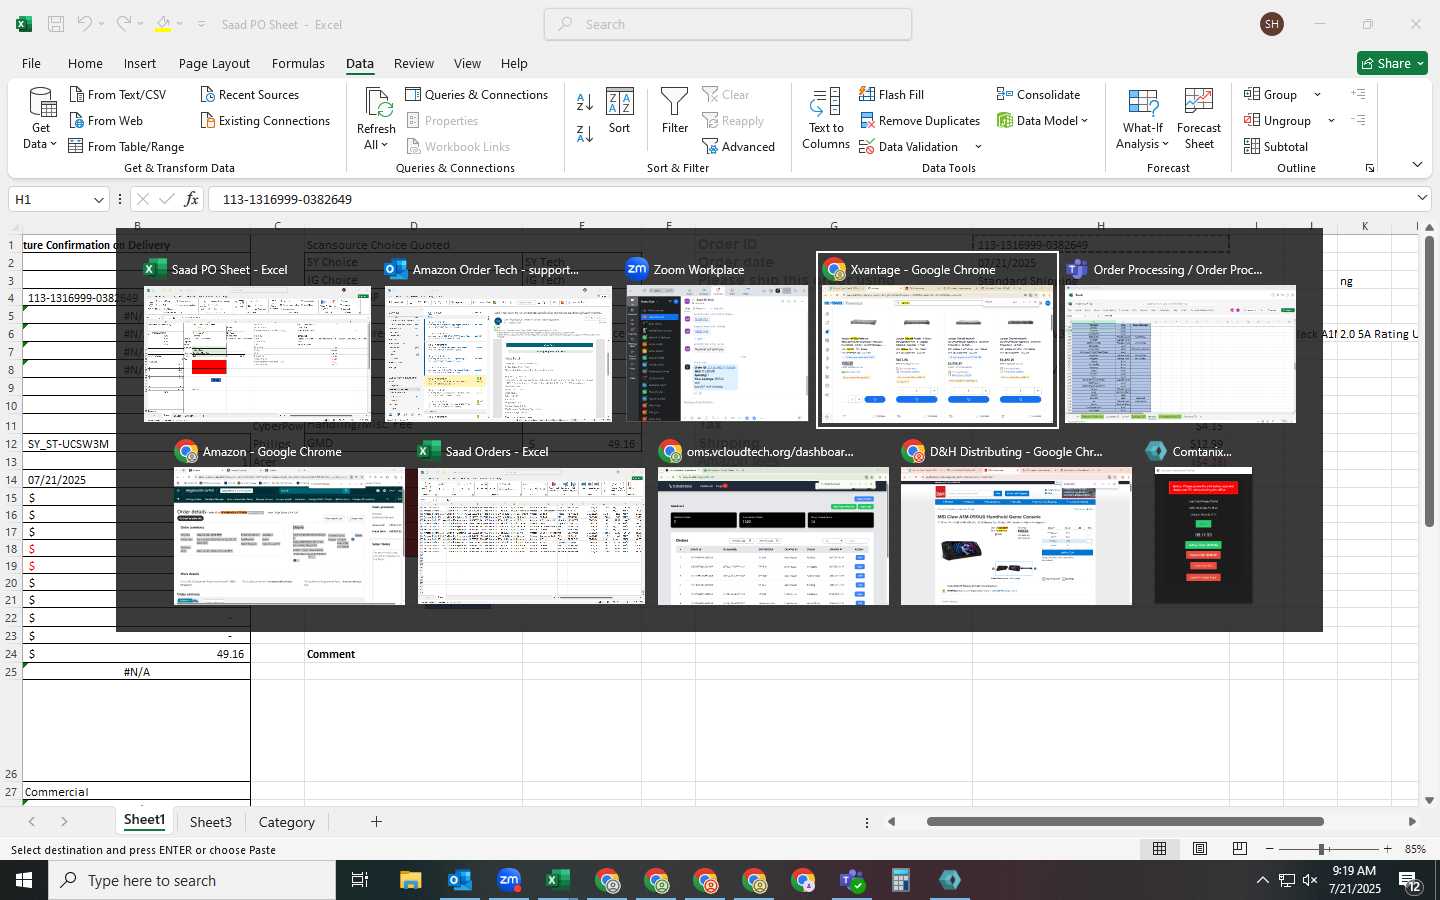Switch to the Insert ribbon tab
The image size is (1440, 900).
click(140, 63)
